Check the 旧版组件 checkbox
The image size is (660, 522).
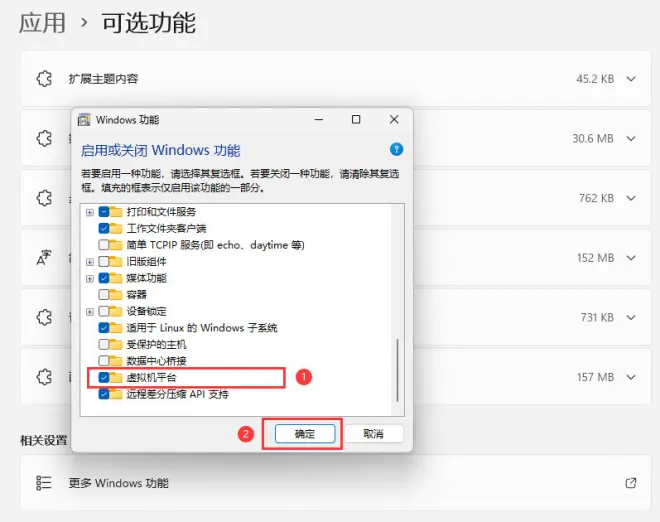[x=104, y=261]
